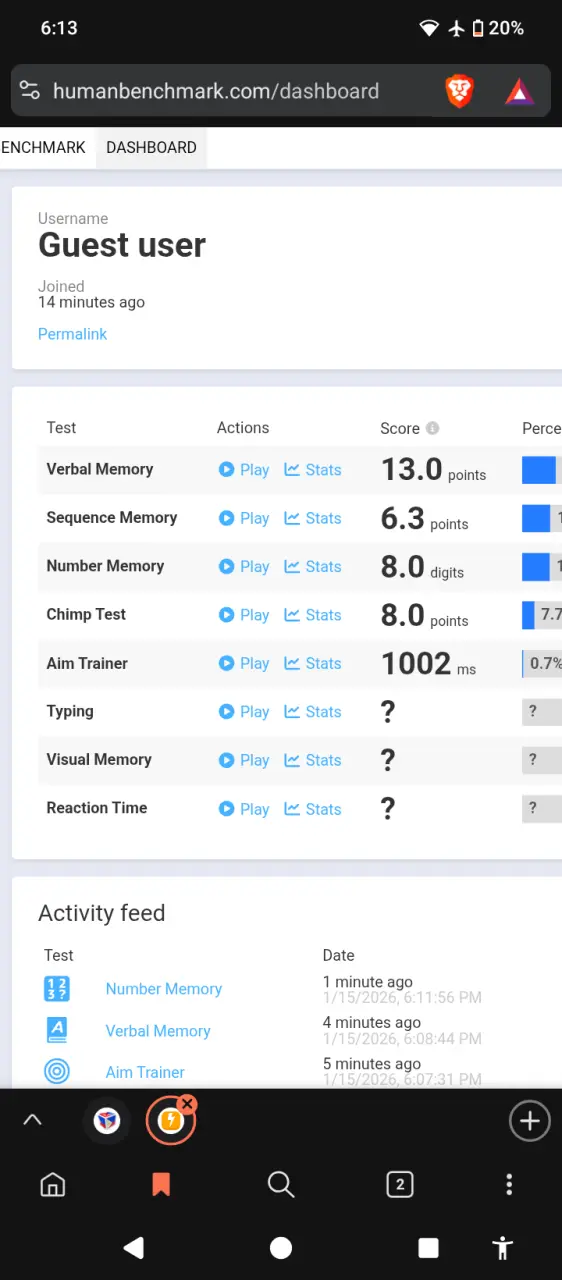Screen dimensions: 562x1280
Task: Tap the Aim Trainer target icon
Action: tap(57, 1072)
